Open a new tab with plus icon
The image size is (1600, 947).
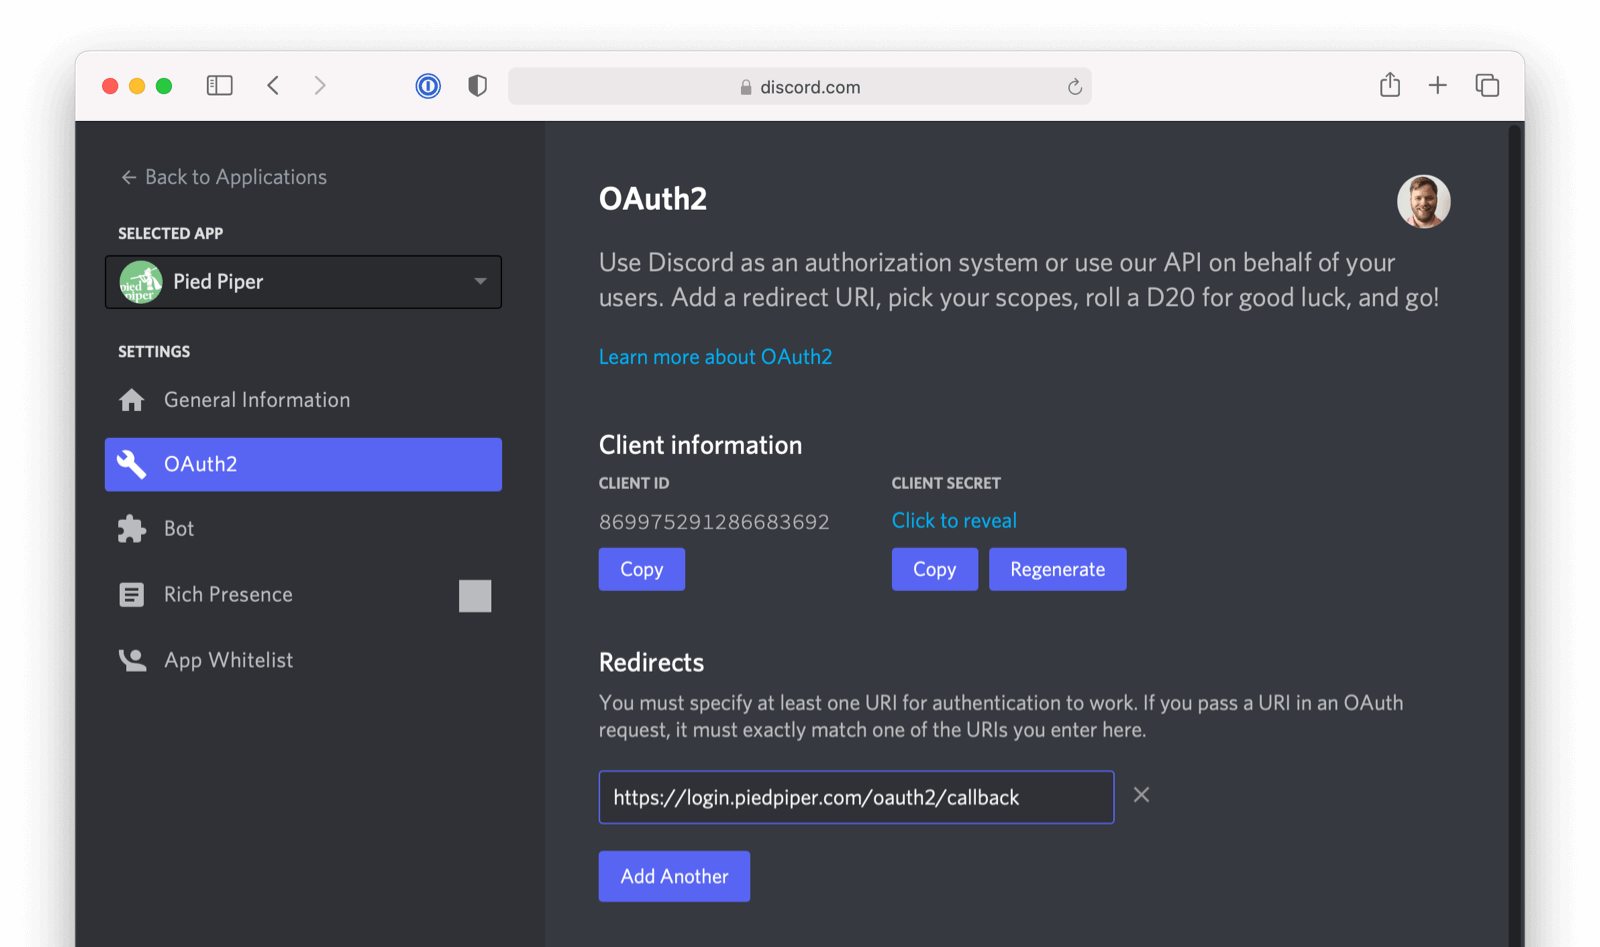[1438, 86]
